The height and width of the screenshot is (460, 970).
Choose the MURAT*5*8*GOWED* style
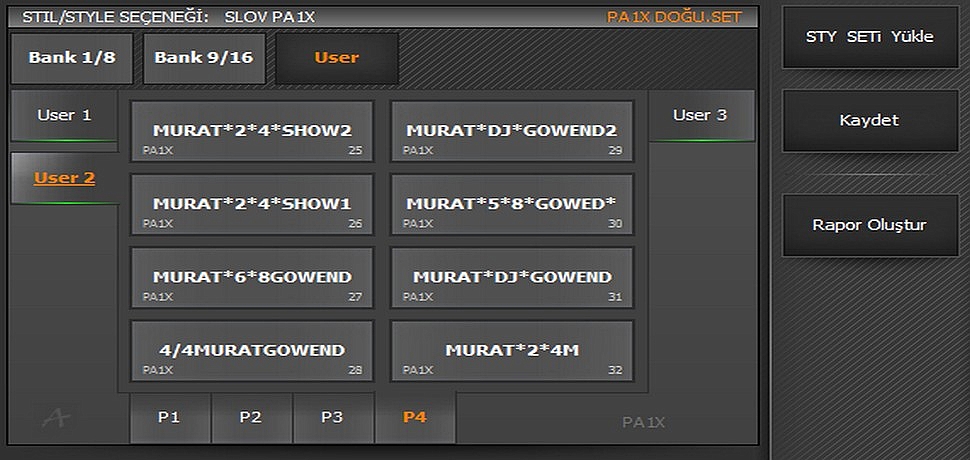[511, 205]
